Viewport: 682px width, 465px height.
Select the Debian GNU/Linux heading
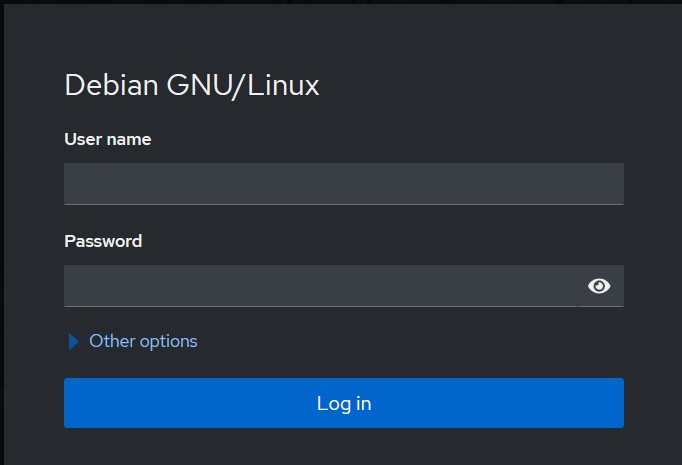192,85
